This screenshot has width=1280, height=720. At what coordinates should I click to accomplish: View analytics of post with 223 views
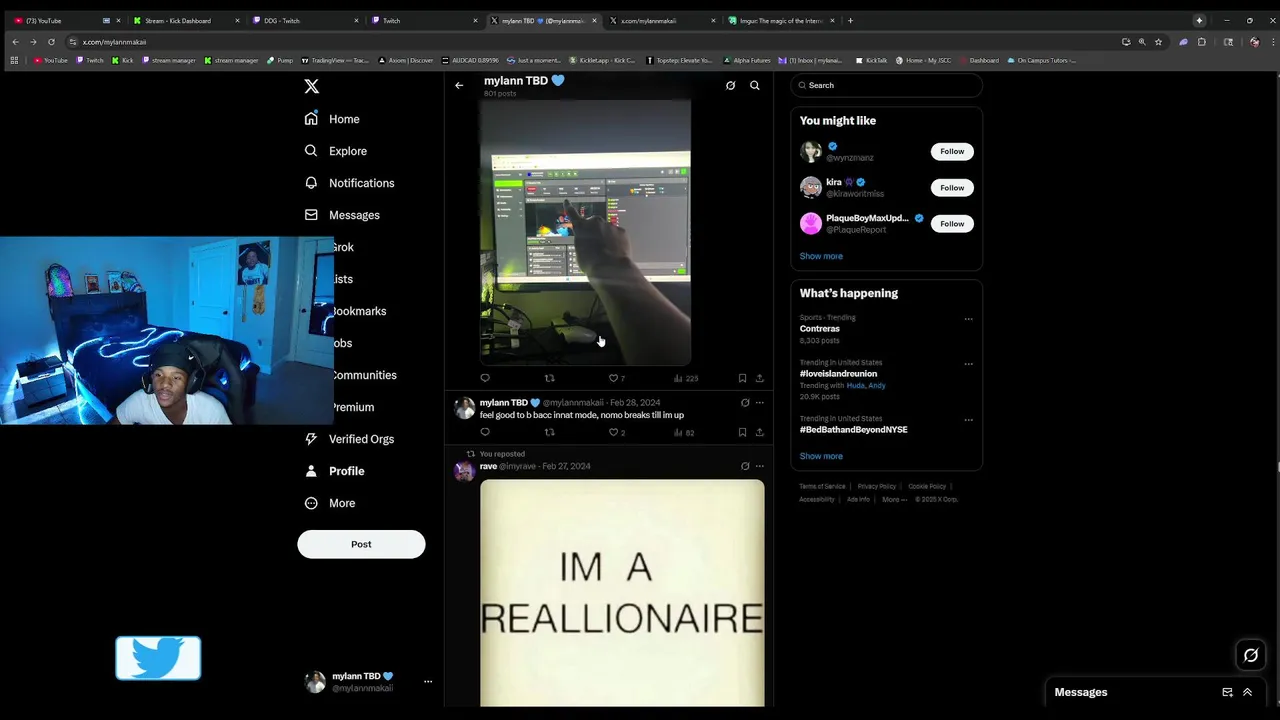[x=685, y=378]
